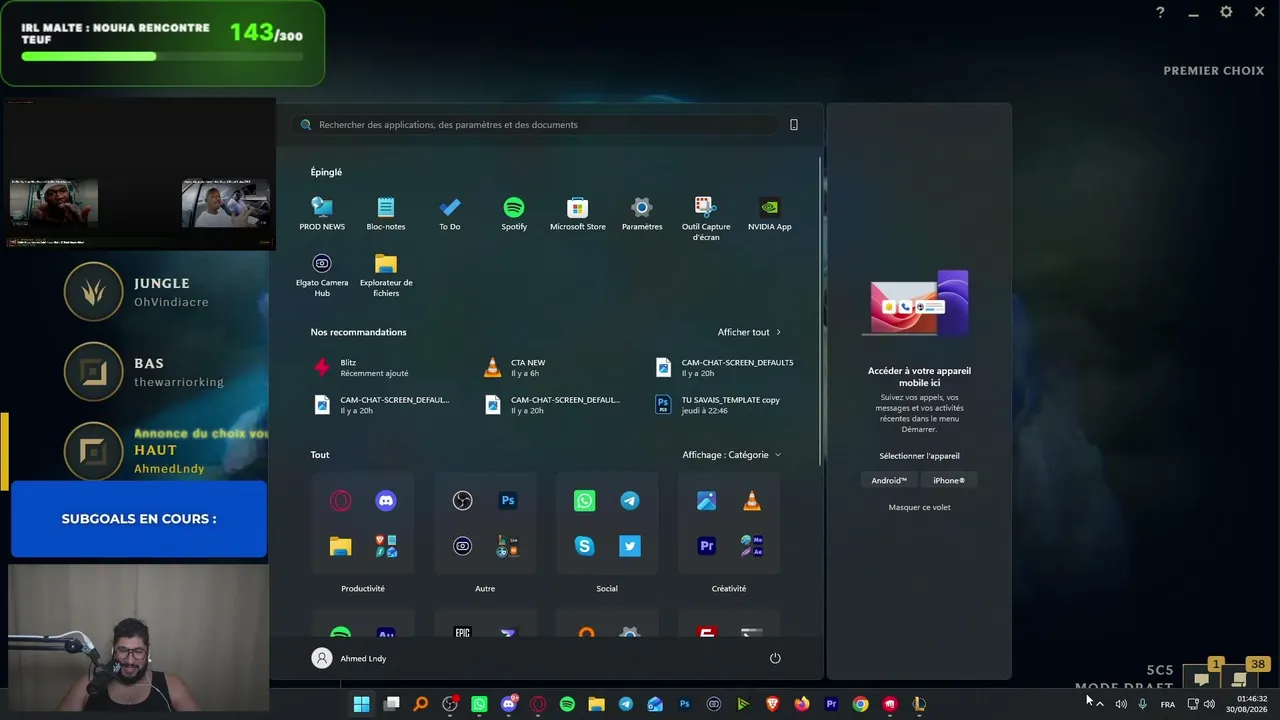1280x720 pixels.
Task: Open the taskbar Search magnifier
Action: click(421, 704)
